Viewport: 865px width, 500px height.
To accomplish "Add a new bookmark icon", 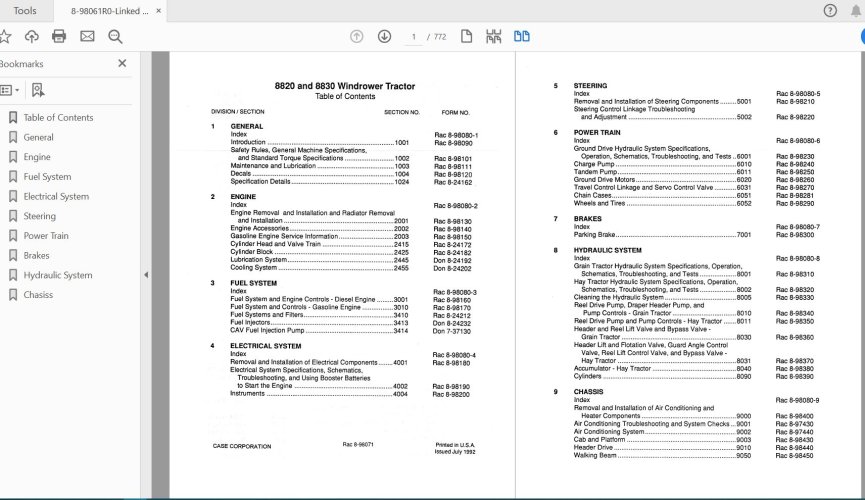I will [38, 90].
